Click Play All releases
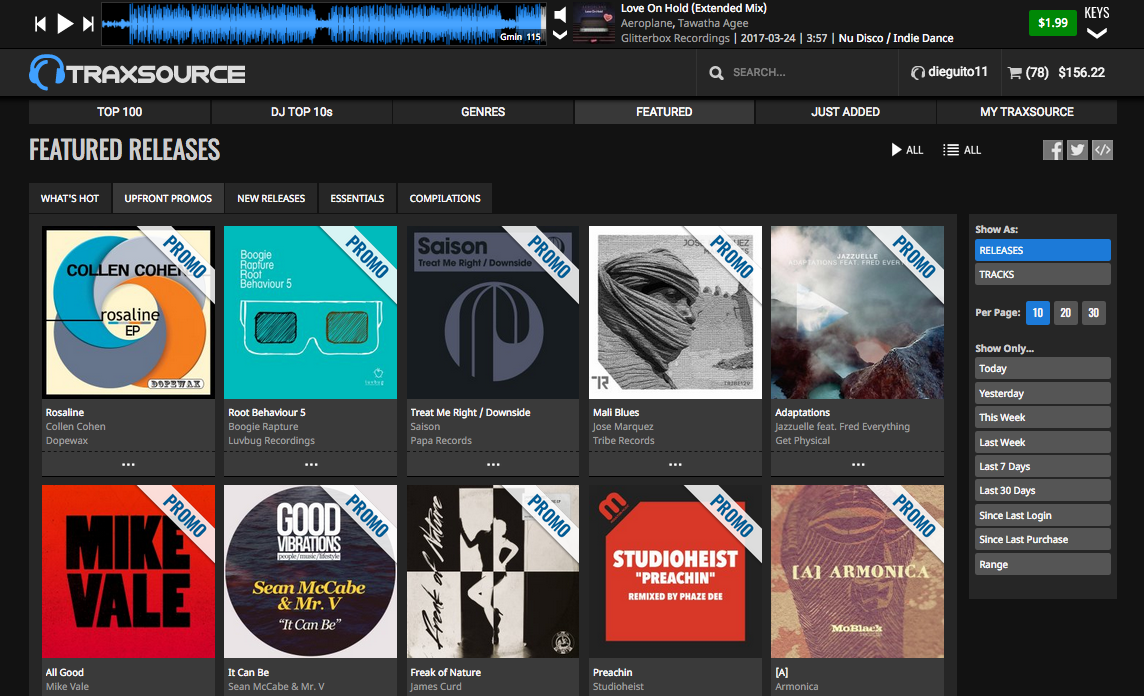 click(x=907, y=150)
